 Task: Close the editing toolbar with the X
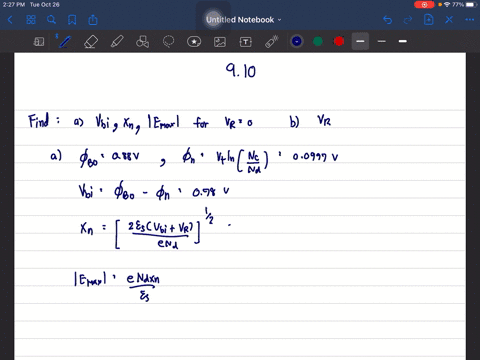pyautogui.click(x=449, y=20)
